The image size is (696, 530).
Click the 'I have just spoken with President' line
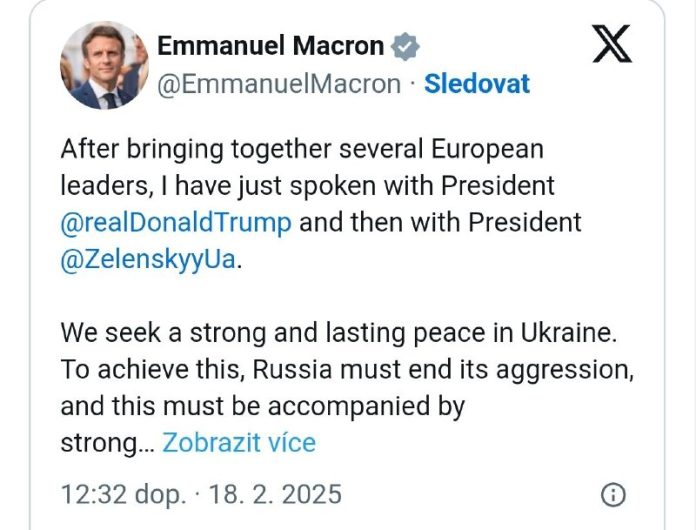point(306,185)
